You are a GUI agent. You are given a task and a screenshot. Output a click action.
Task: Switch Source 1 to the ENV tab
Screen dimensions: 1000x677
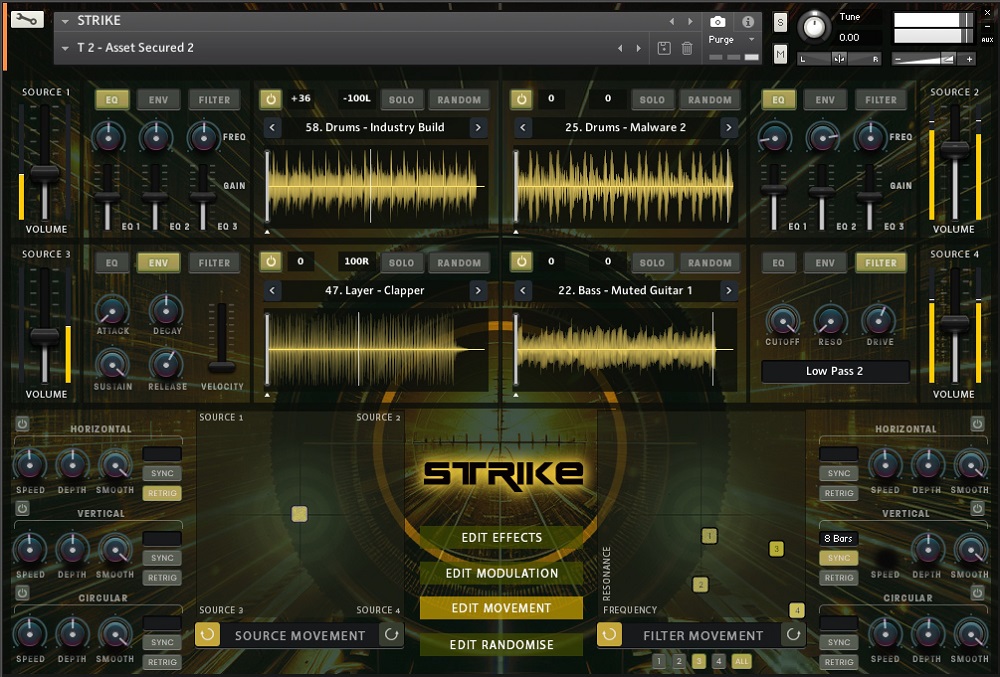coord(158,100)
